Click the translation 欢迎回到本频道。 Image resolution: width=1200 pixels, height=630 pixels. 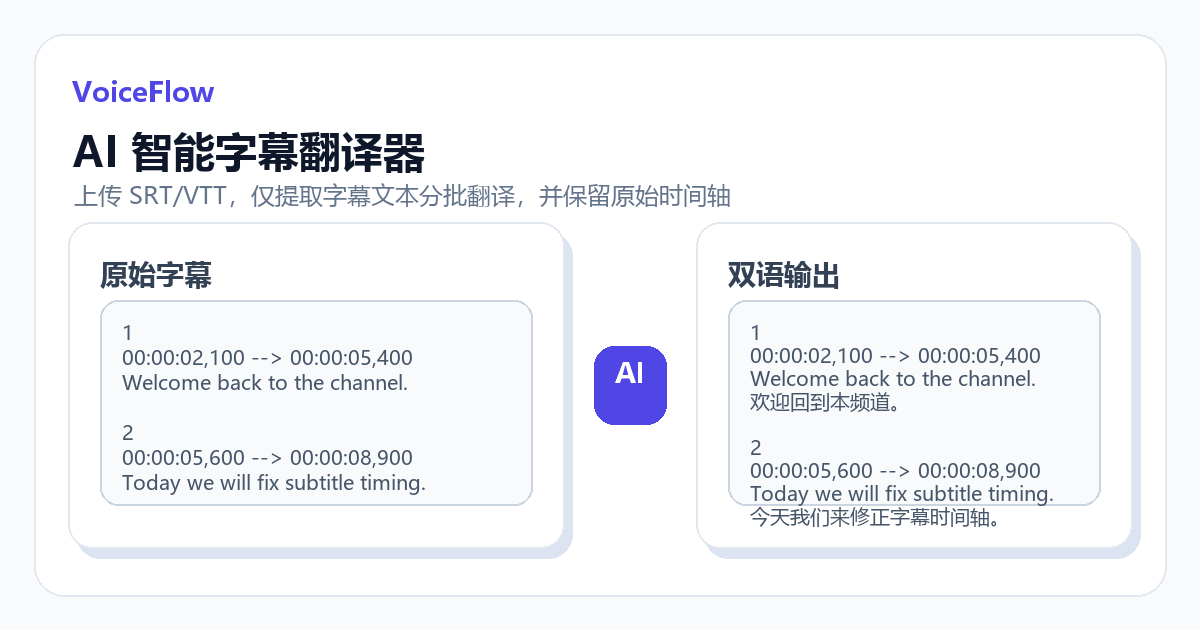(x=825, y=403)
